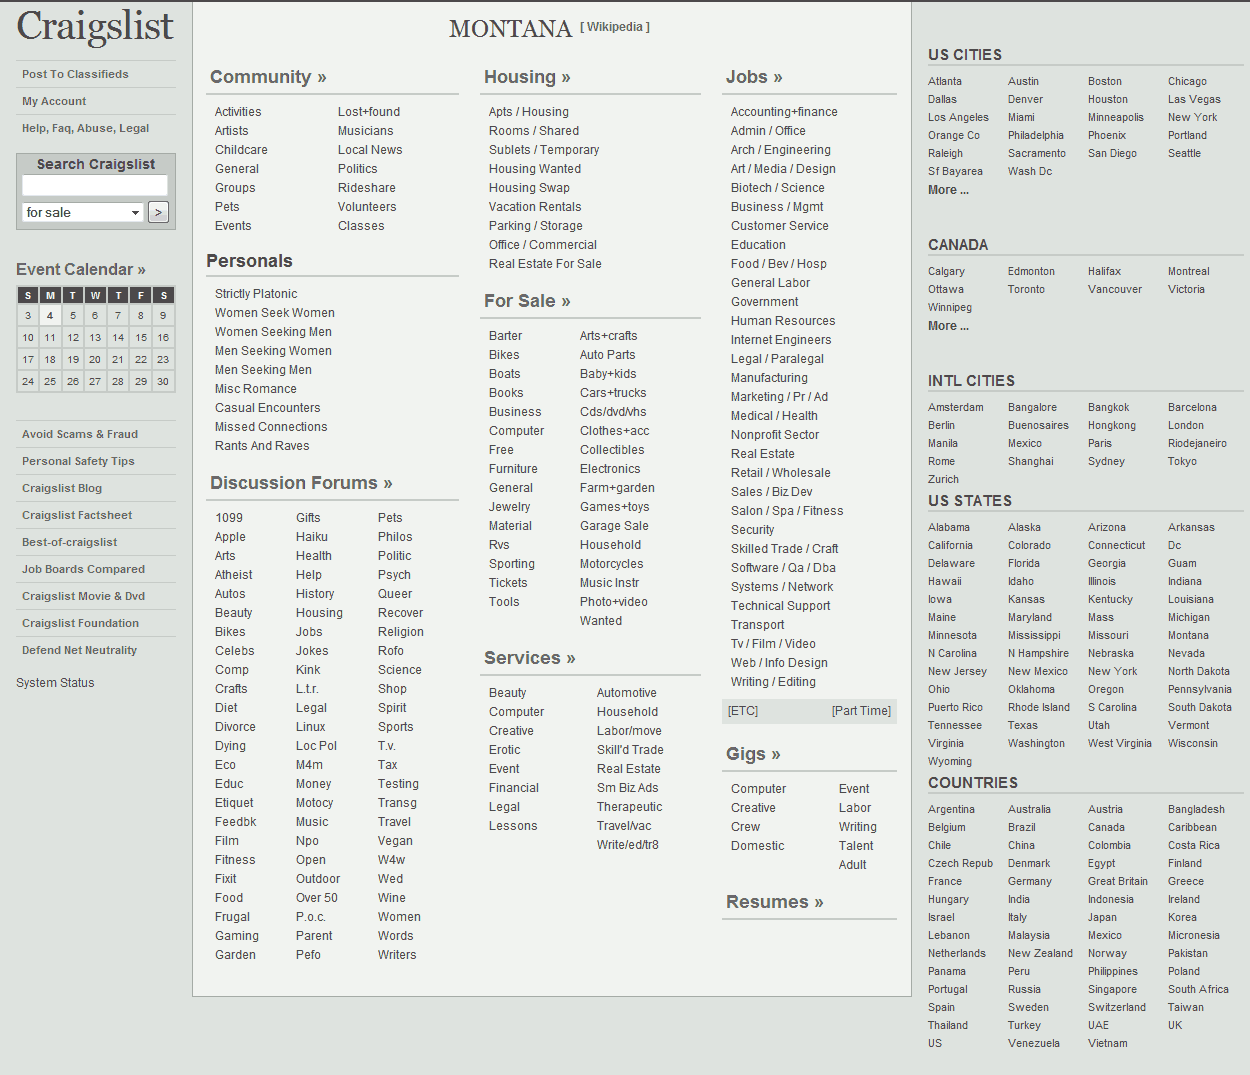Open Vacation Rentals listings

tap(535, 207)
